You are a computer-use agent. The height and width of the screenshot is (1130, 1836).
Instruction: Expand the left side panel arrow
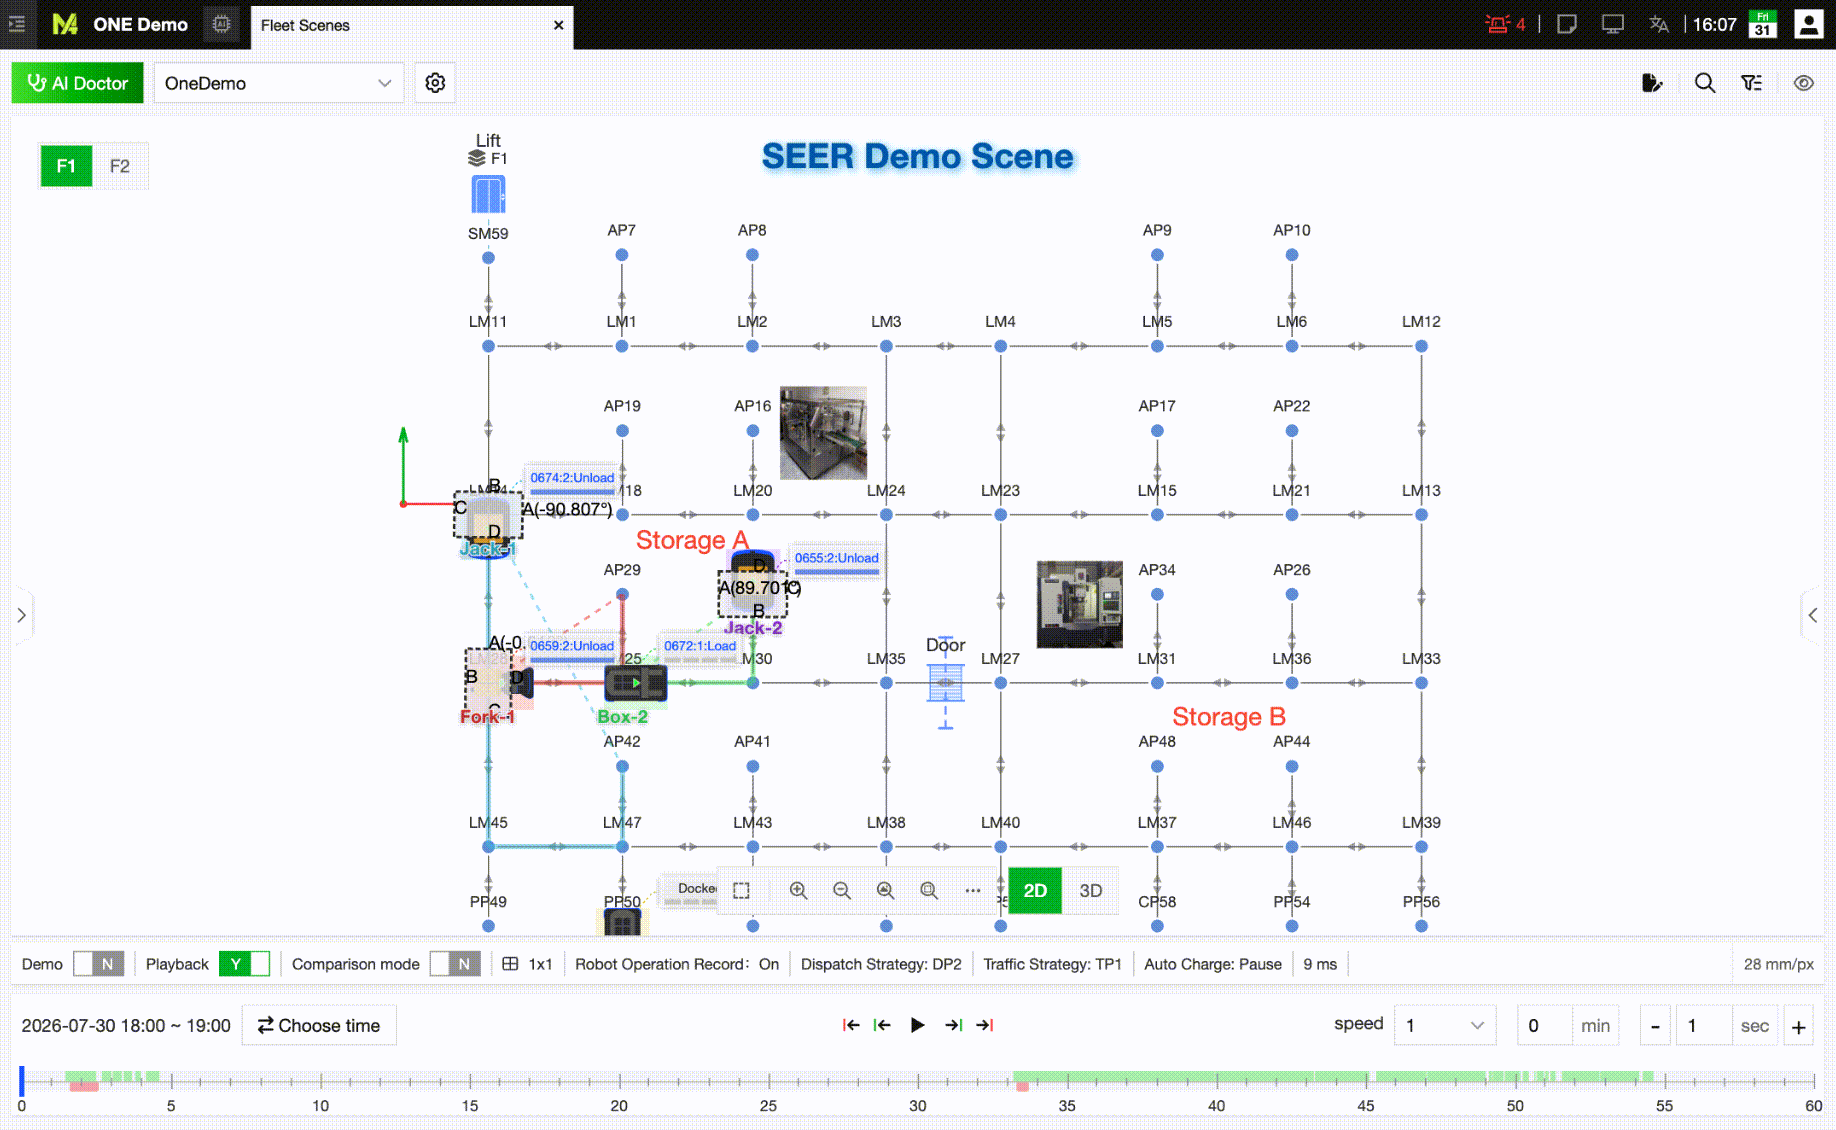coord(21,615)
